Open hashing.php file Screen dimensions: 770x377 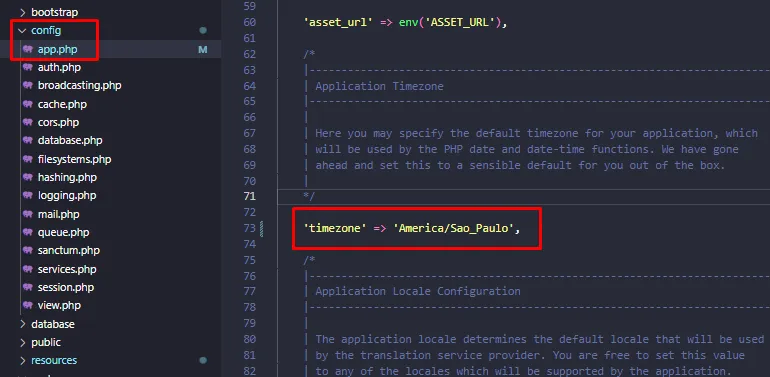click(x=67, y=177)
